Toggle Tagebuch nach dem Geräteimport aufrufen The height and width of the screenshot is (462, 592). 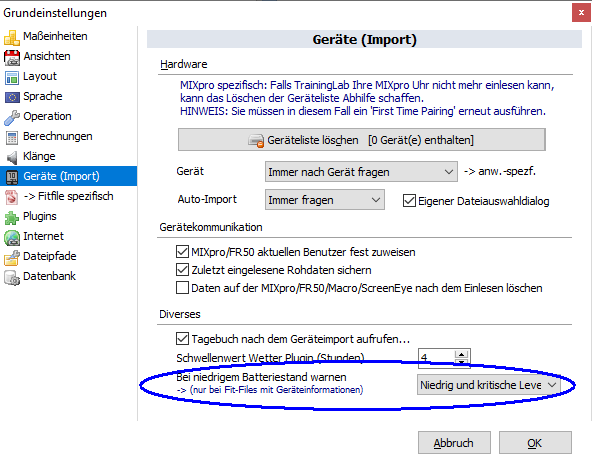pos(182,339)
